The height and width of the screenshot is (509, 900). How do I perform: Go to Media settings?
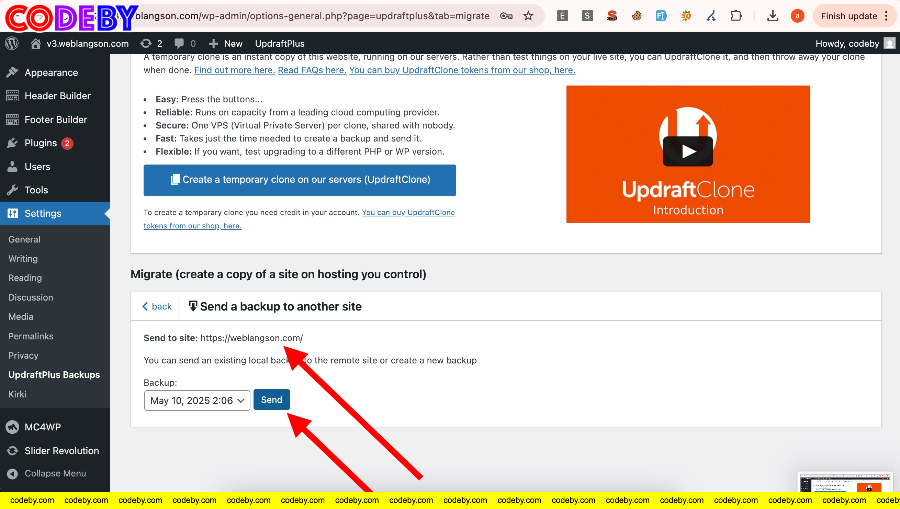(x=21, y=317)
